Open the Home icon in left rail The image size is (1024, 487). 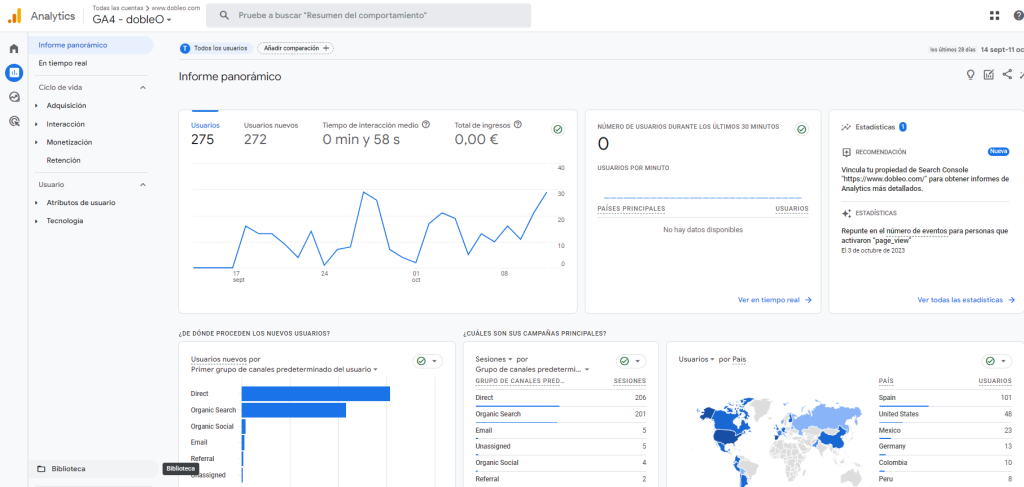pyautogui.click(x=14, y=48)
